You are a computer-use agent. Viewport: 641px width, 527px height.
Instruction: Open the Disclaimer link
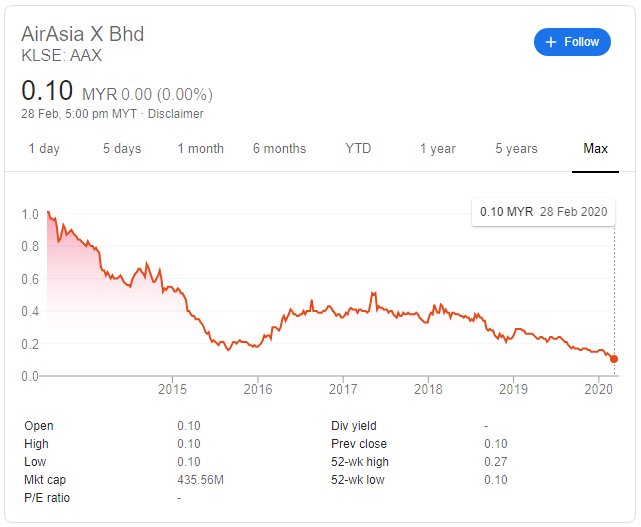175,114
